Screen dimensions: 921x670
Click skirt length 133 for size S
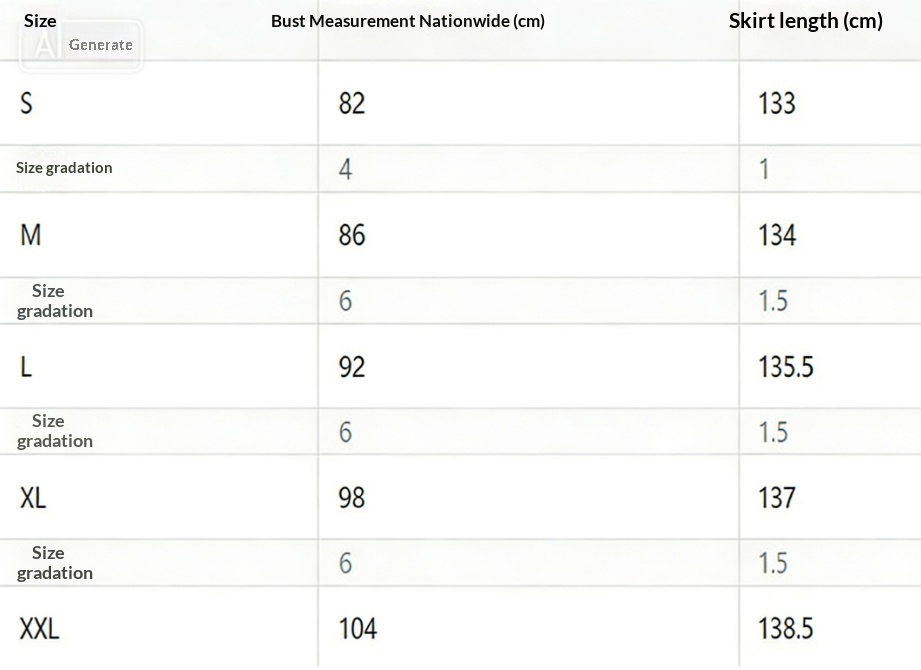(777, 102)
